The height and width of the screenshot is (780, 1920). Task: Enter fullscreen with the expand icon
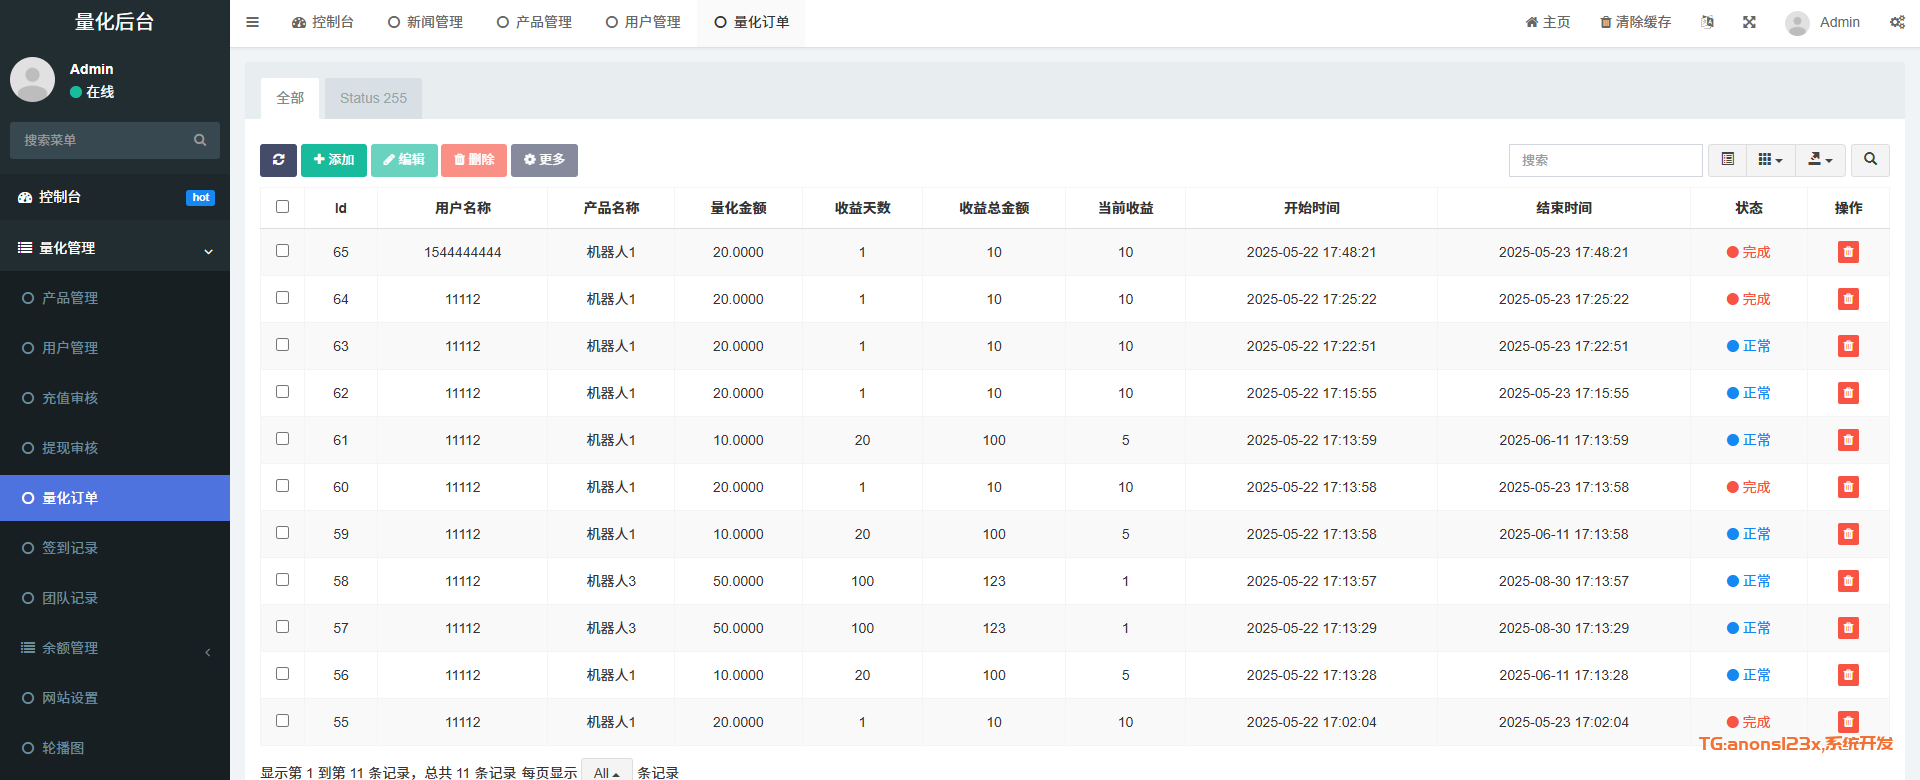[1749, 22]
